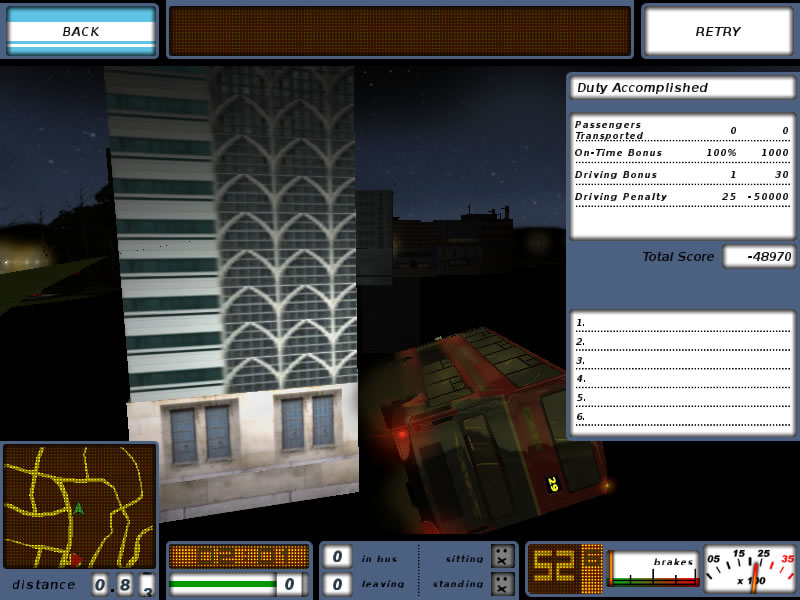Click the brakes temperature gauge
The width and height of the screenshot is (800, 600).
pyautogui.click(x=654, y=568)
